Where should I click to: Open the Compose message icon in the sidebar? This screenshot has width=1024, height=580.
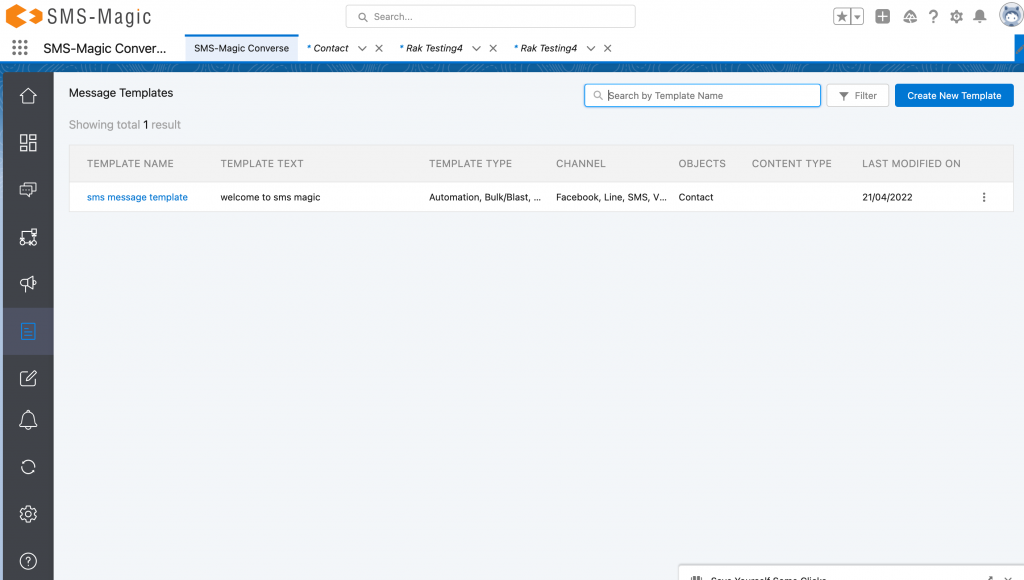click(28, 378)
